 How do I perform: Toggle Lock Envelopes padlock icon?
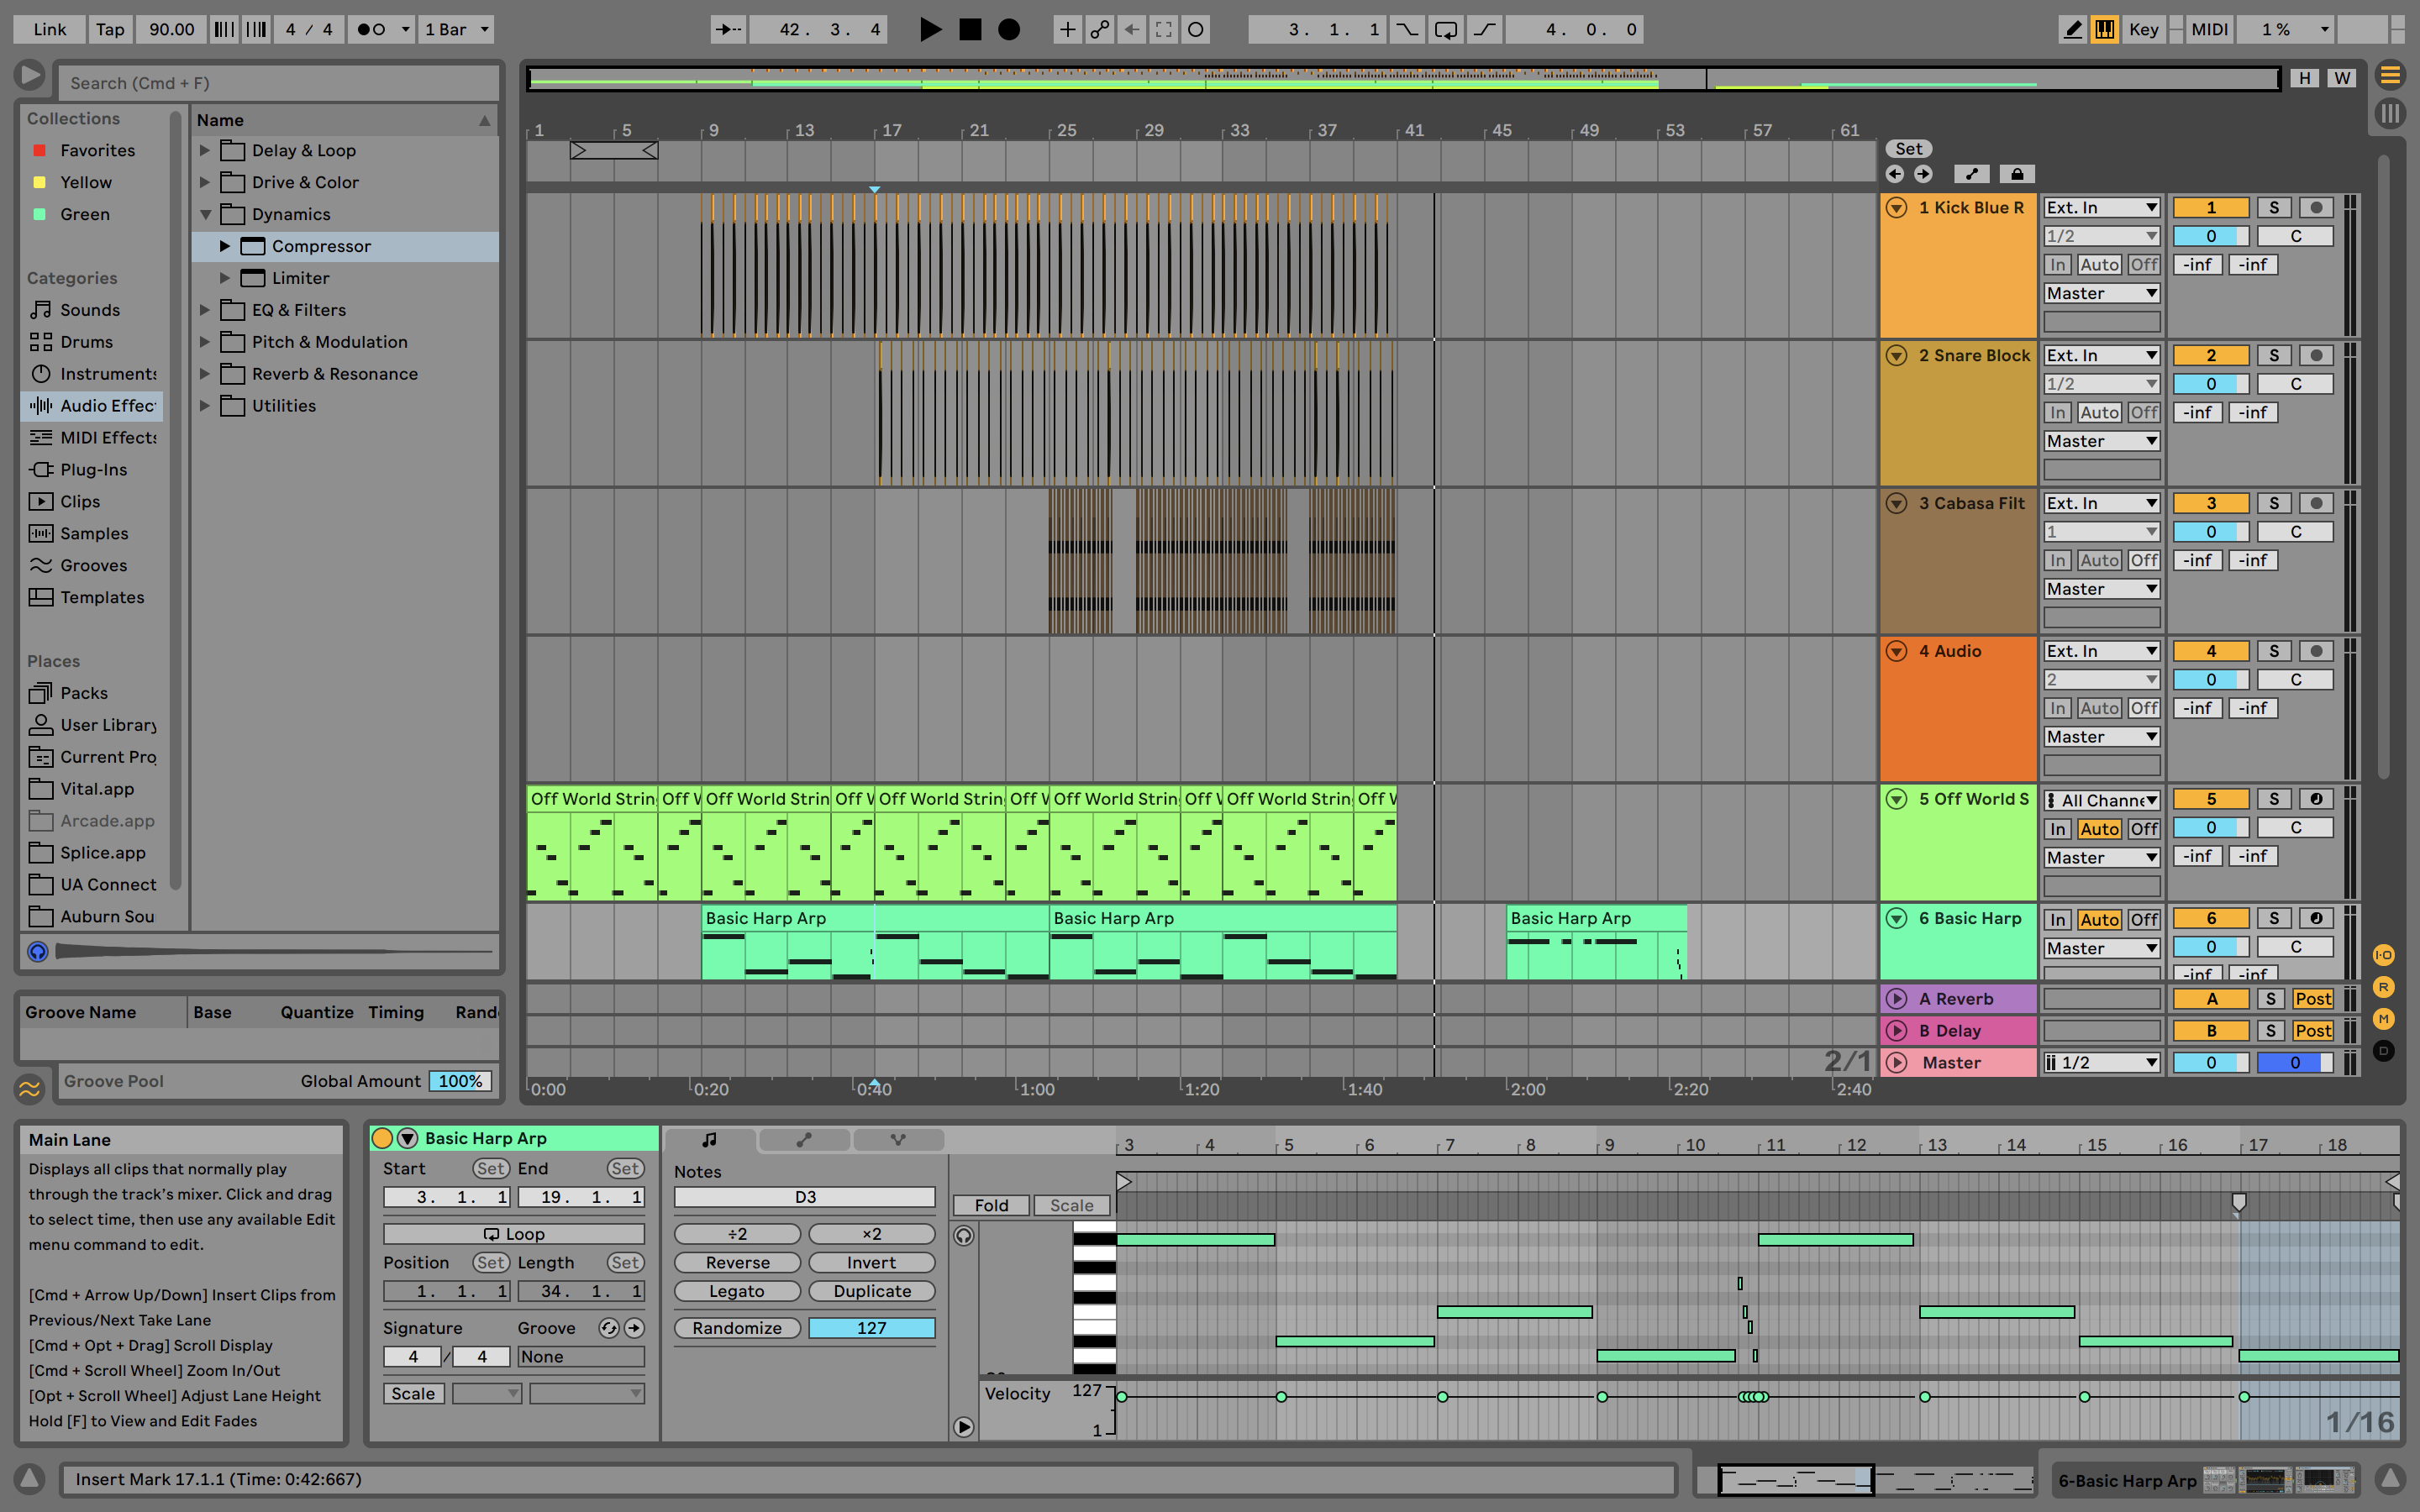pos(2016,174)
